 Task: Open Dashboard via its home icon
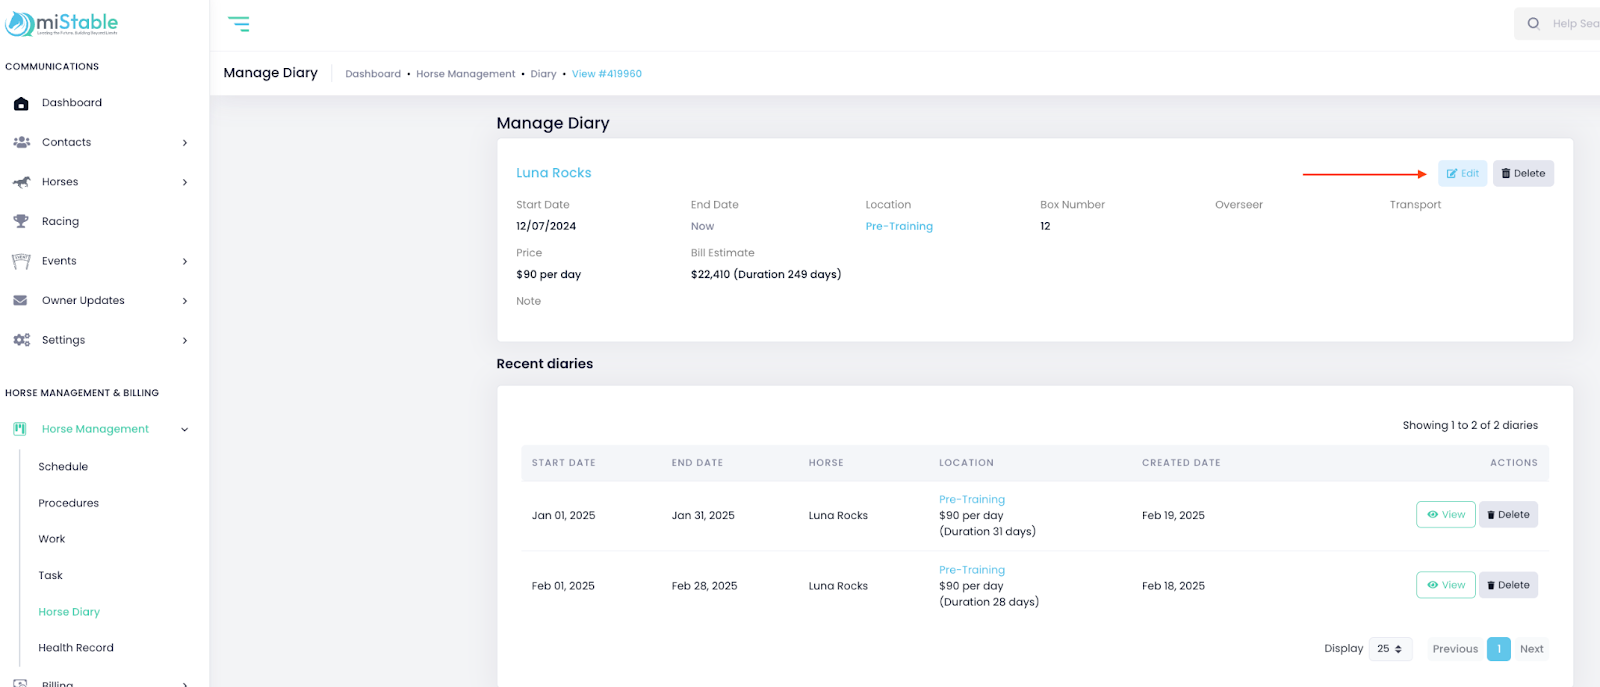21,103
